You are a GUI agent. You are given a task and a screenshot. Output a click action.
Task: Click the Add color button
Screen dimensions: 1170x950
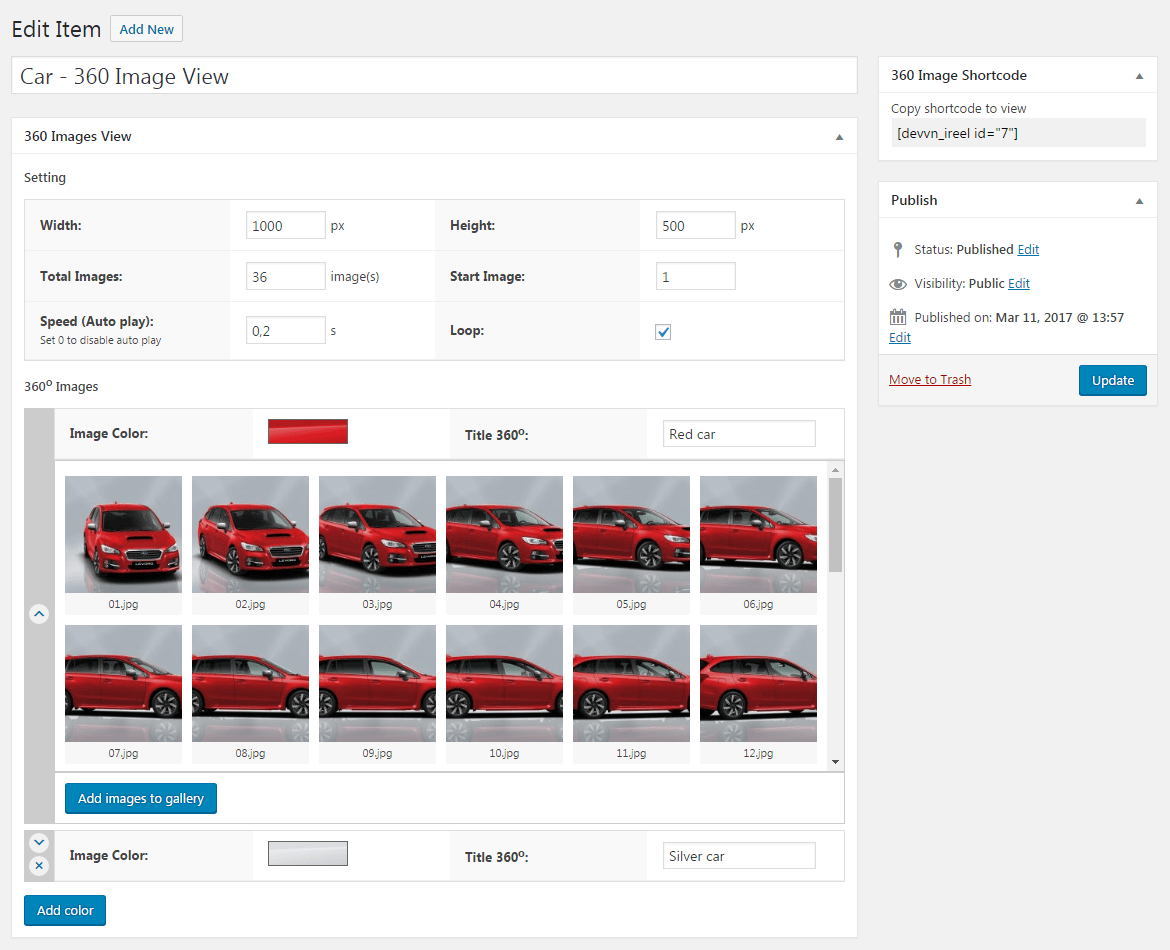click(x=65, y=911)
